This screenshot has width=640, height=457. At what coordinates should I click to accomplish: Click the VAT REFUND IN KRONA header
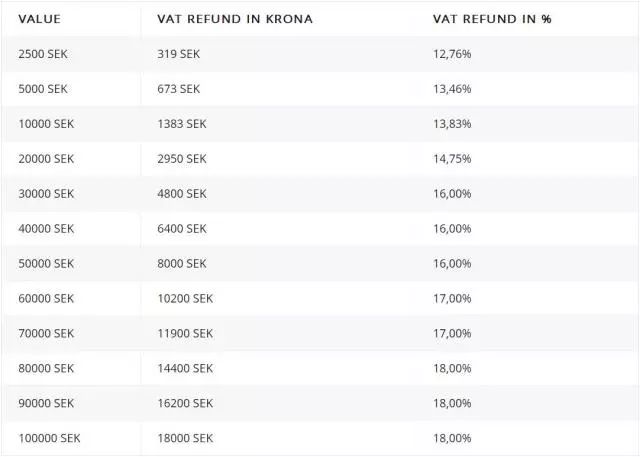click(234, 19)
